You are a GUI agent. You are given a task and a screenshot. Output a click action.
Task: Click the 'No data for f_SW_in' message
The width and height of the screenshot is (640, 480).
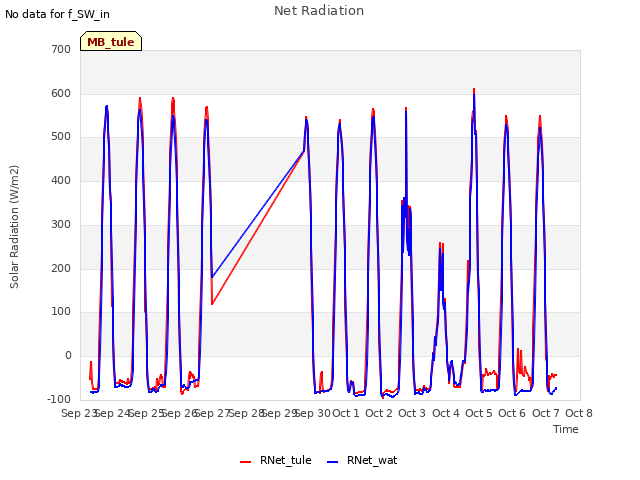[x=57, y=14]
